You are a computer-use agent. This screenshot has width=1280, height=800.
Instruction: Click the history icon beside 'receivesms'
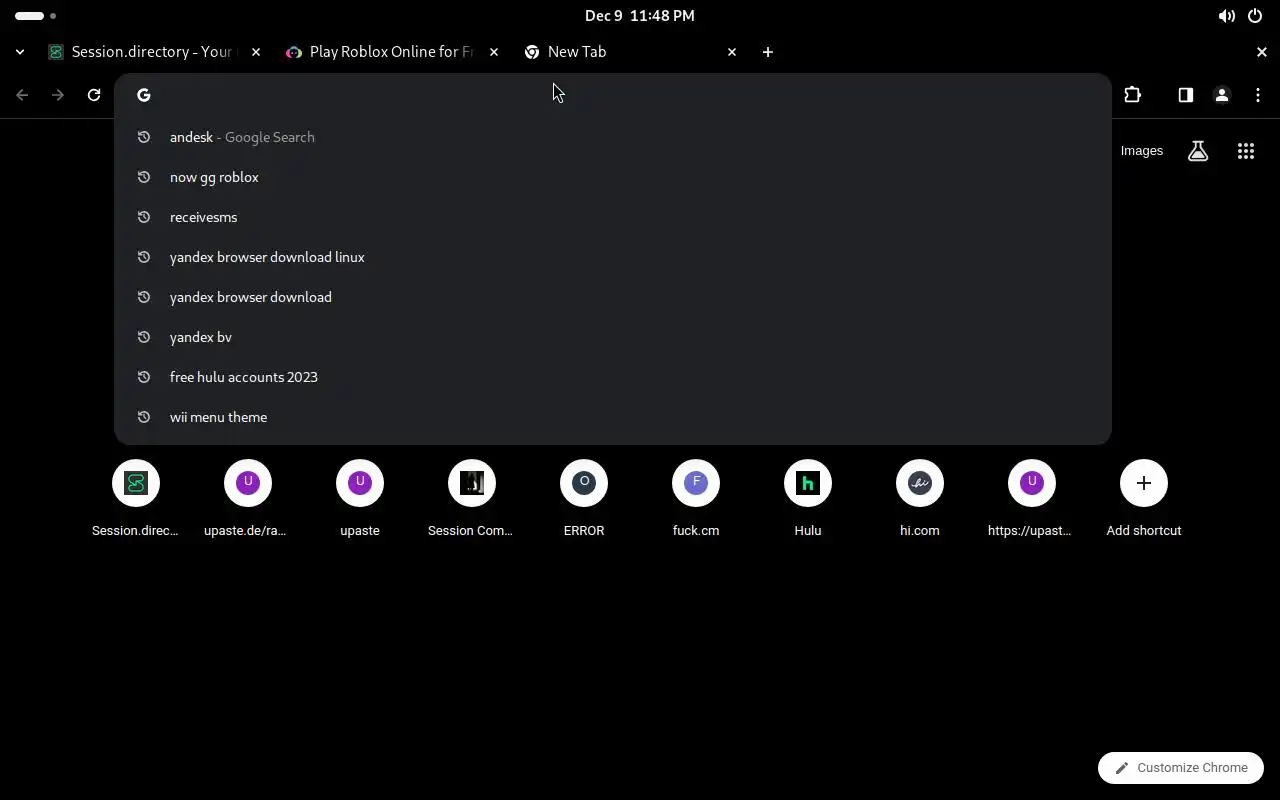click(144, 217)
